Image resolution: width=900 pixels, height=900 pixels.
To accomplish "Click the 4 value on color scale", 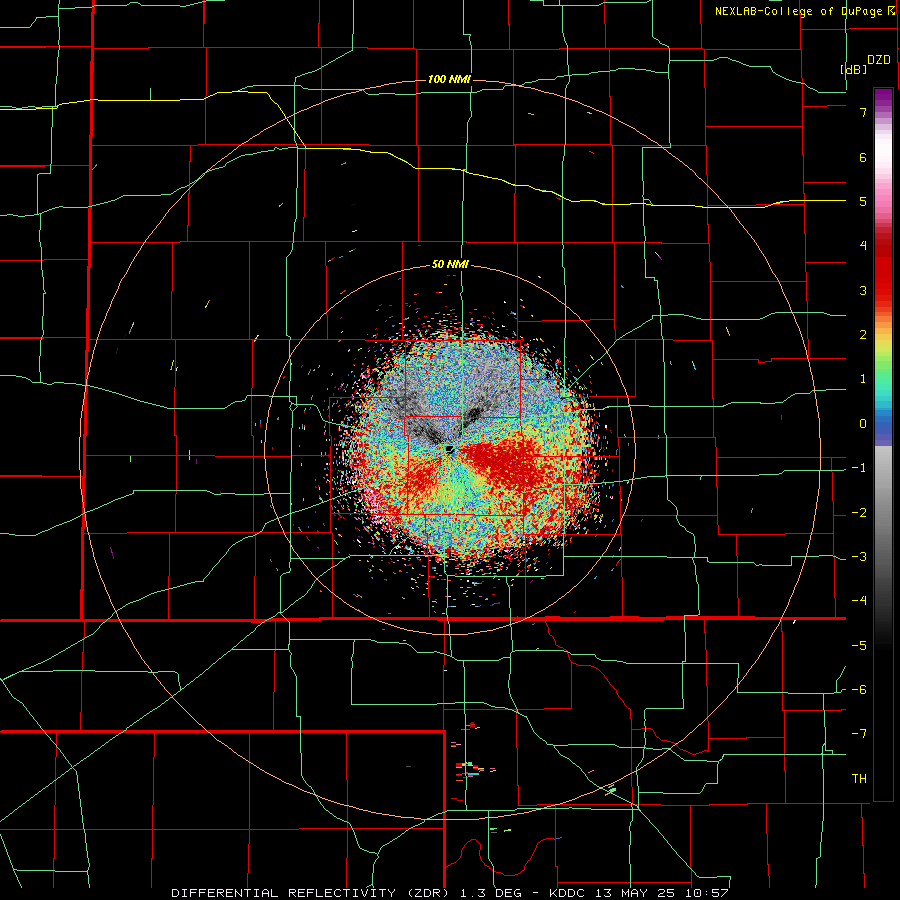I will point(863,246).
